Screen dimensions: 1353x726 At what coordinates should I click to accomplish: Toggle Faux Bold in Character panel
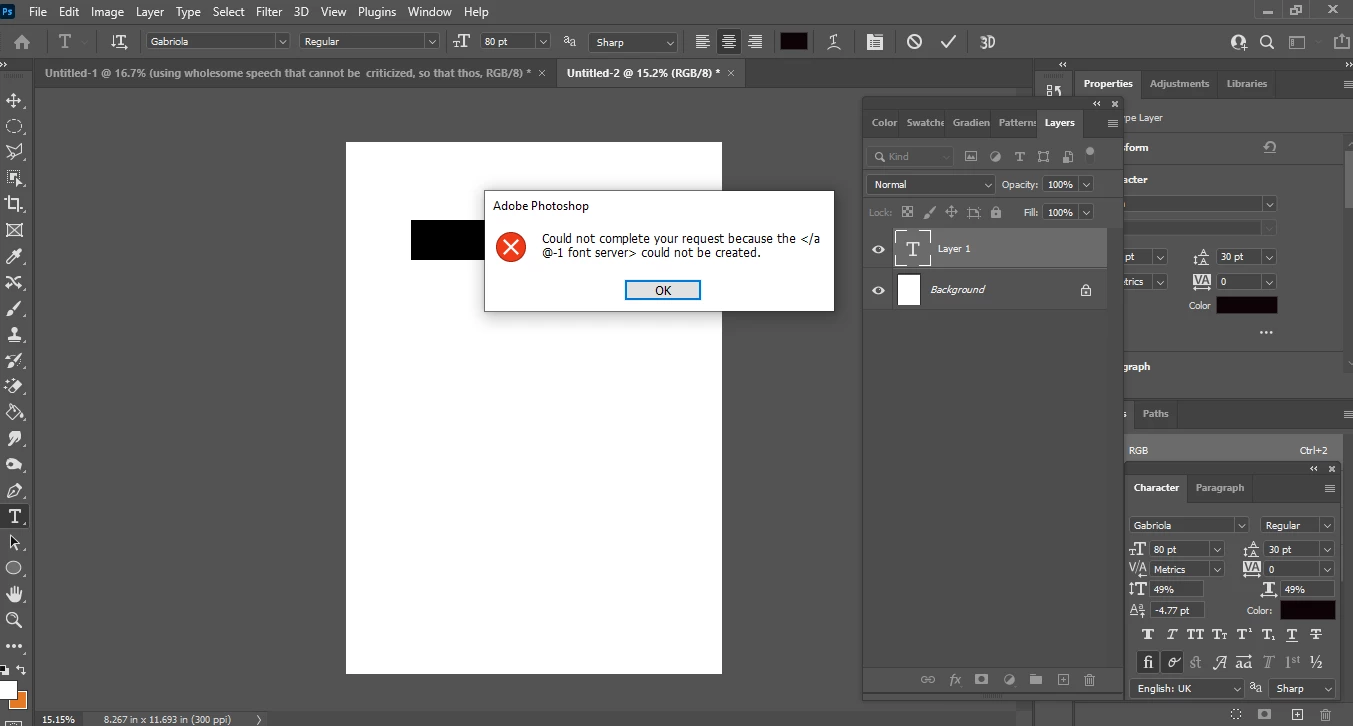coord(1147,635)
